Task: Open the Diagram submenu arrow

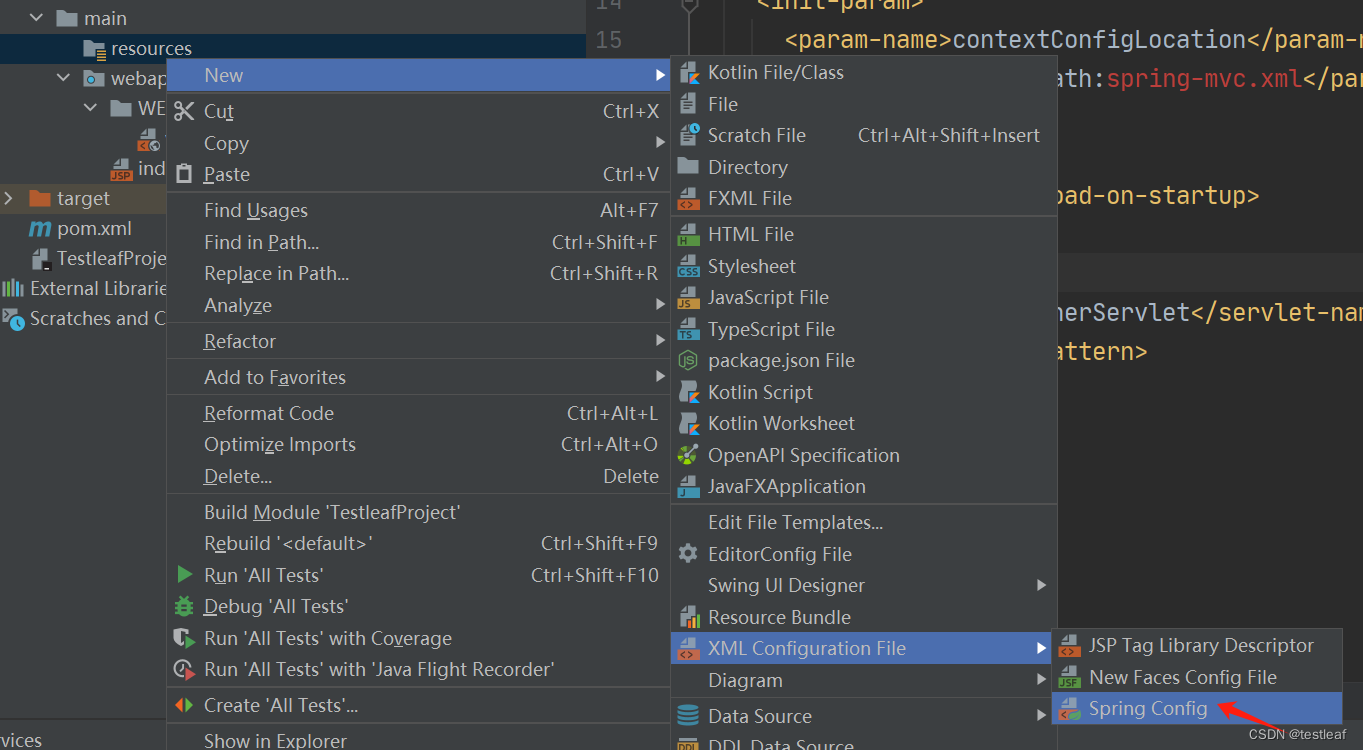Action: click(1041, 680)
